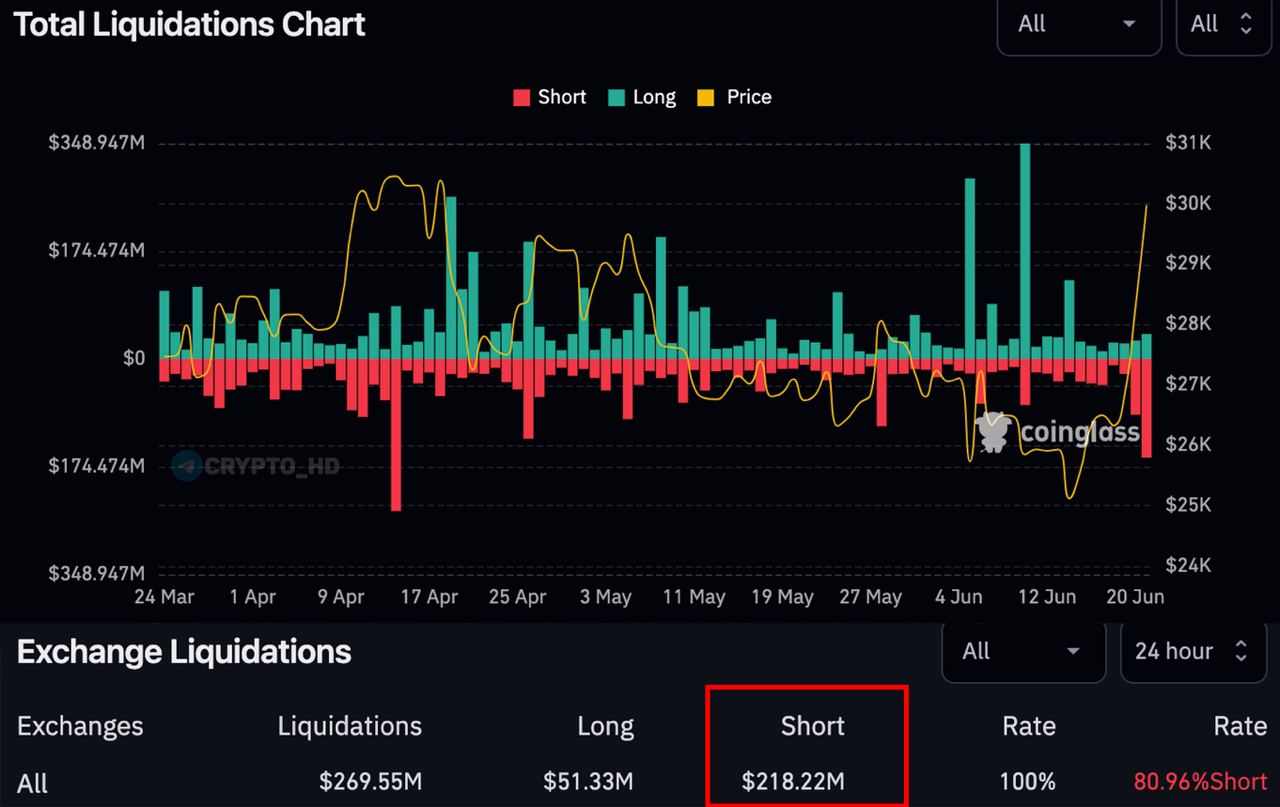The width and height of the screenshot is (1280, 807).
Task: Click the 80.96%Short rate value
Action: (1200, 781)
